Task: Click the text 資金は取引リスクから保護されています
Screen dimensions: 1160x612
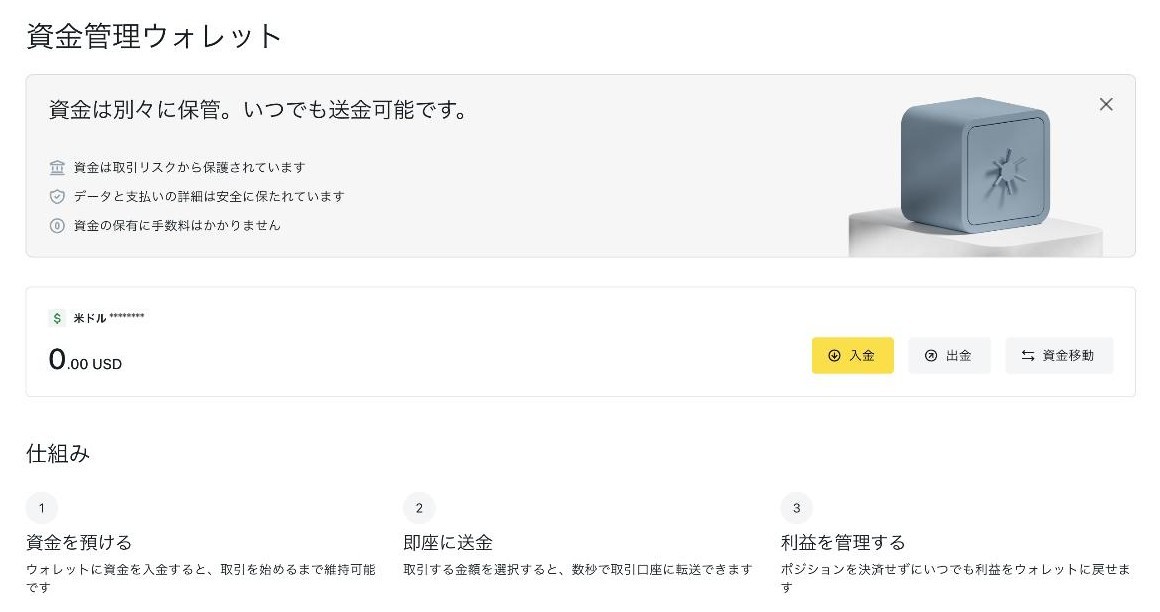Action: click(189, 168)
